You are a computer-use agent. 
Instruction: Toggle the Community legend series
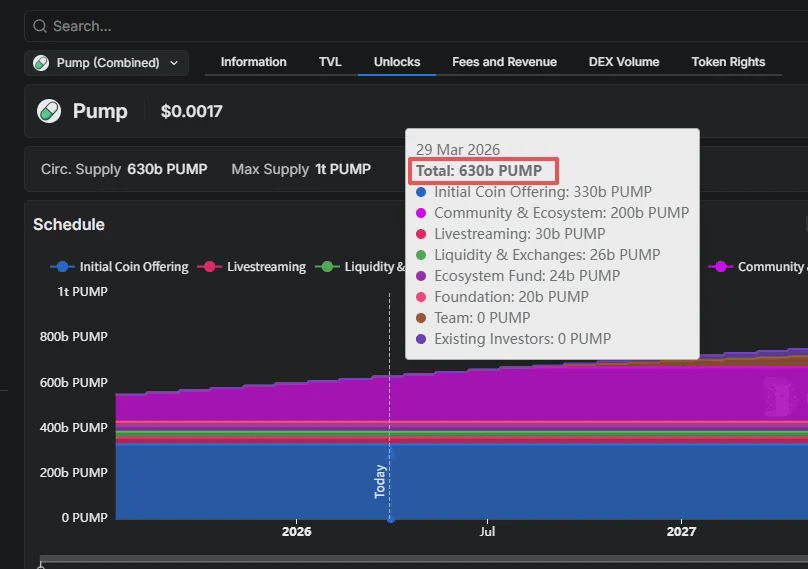point(758,266)
